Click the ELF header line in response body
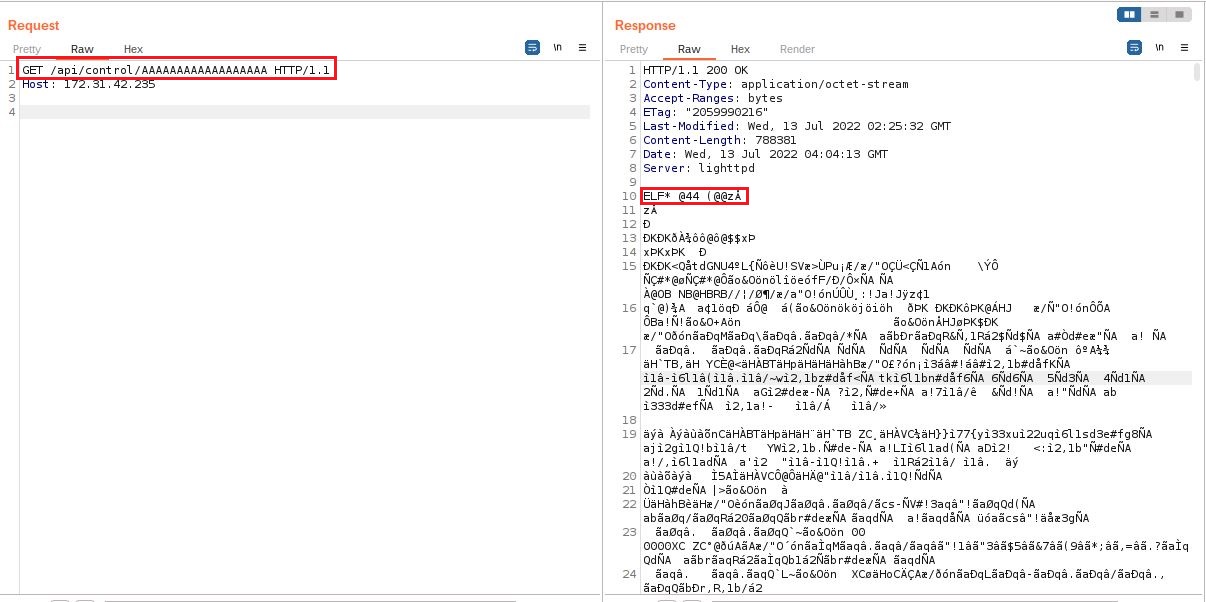The width and height of the screenshot is (1206, 602). click(695, 196)
